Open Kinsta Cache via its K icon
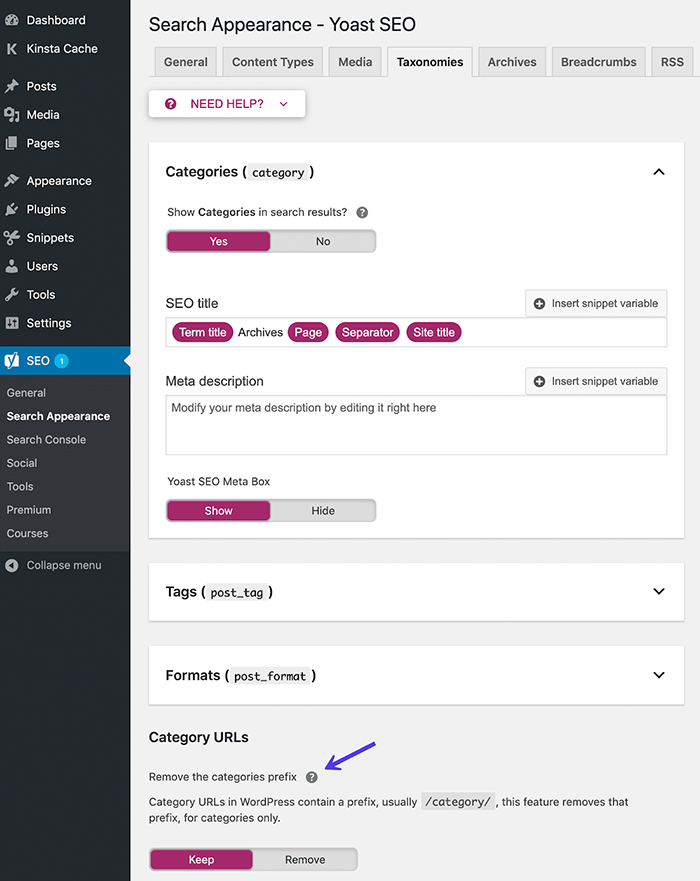700x881 pixels. [x=12, y=48]
